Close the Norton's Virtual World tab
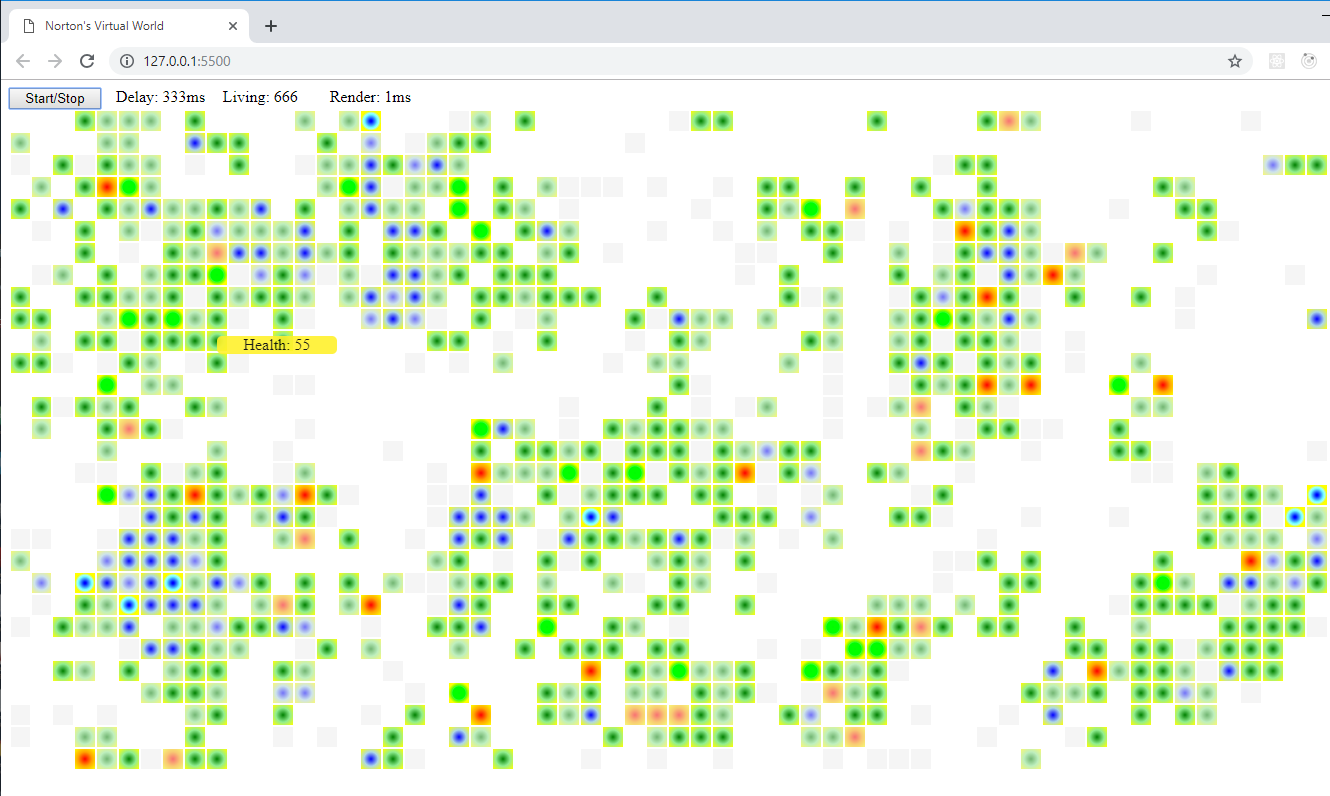1330x796 pixels. click(233, 26)
